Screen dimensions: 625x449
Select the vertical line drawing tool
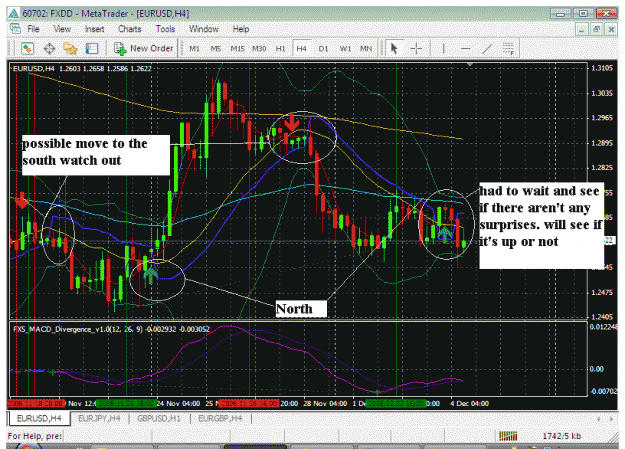(x=443, y=49)
